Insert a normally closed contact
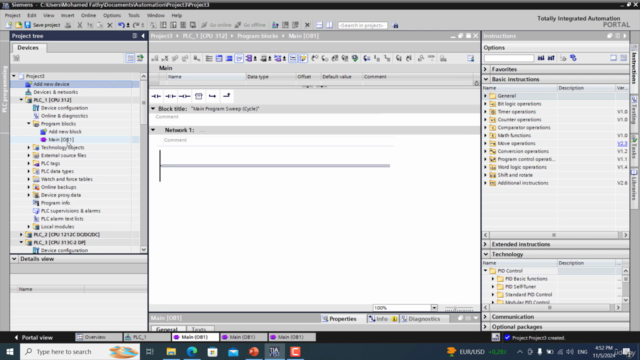The image size is (640, 360). coord(170,96)
